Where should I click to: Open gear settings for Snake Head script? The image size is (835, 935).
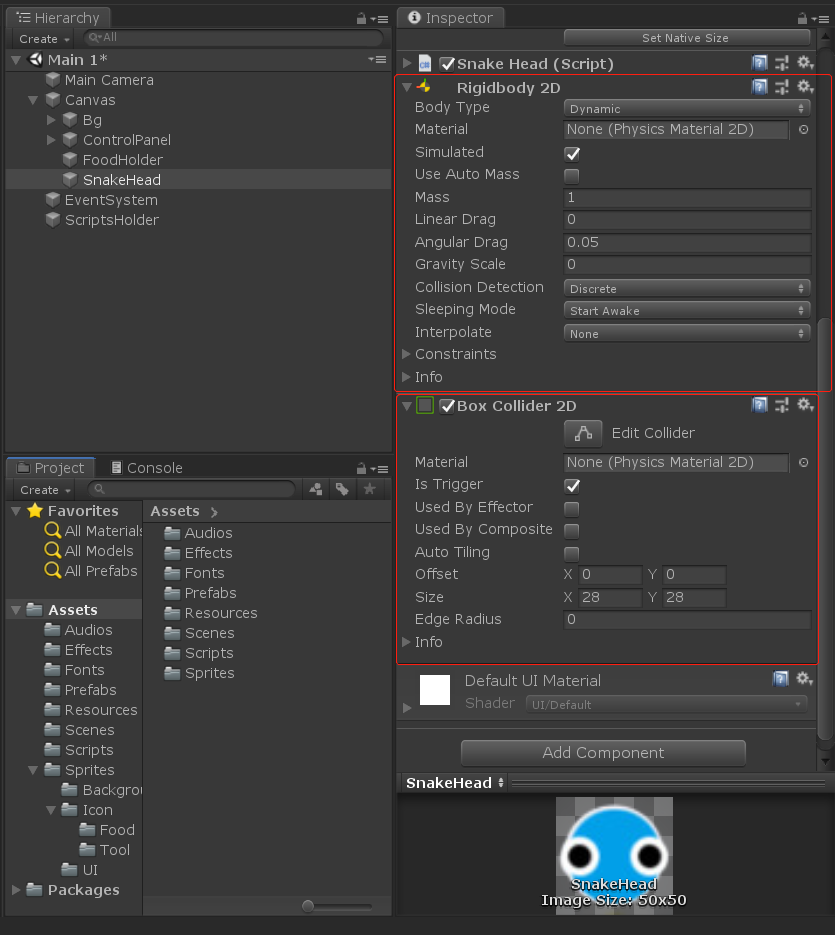point(805,63)
